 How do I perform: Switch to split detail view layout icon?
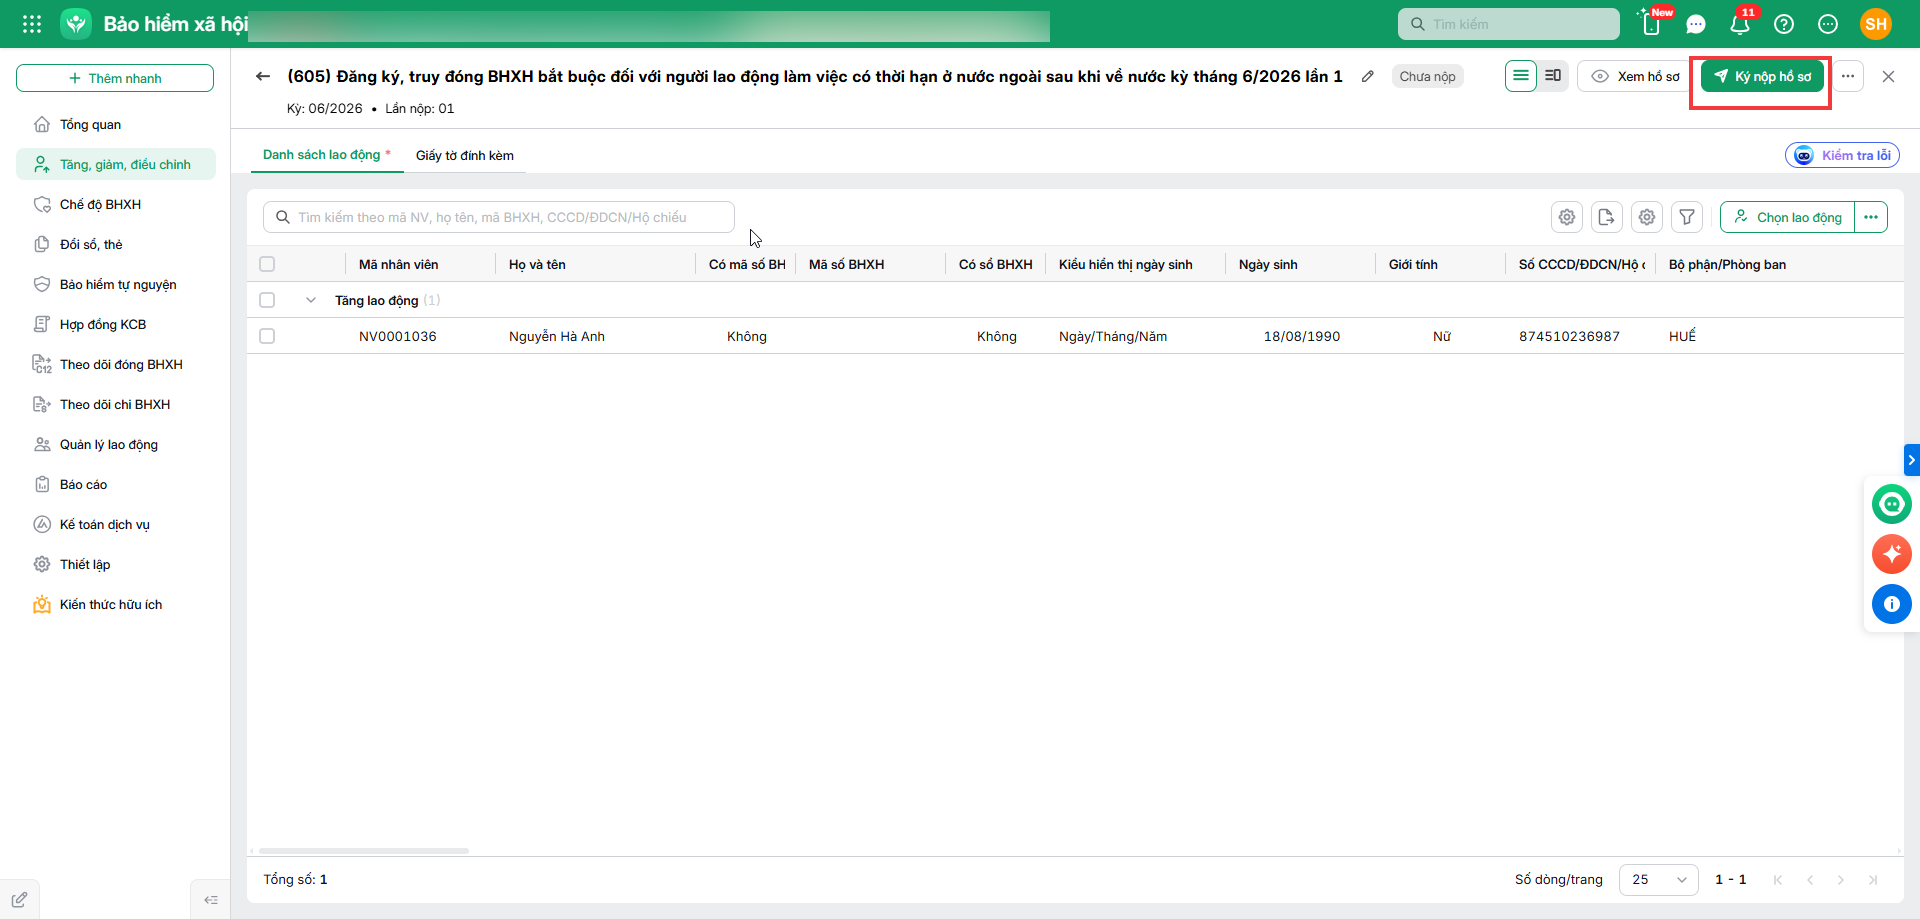point(1553,76)
